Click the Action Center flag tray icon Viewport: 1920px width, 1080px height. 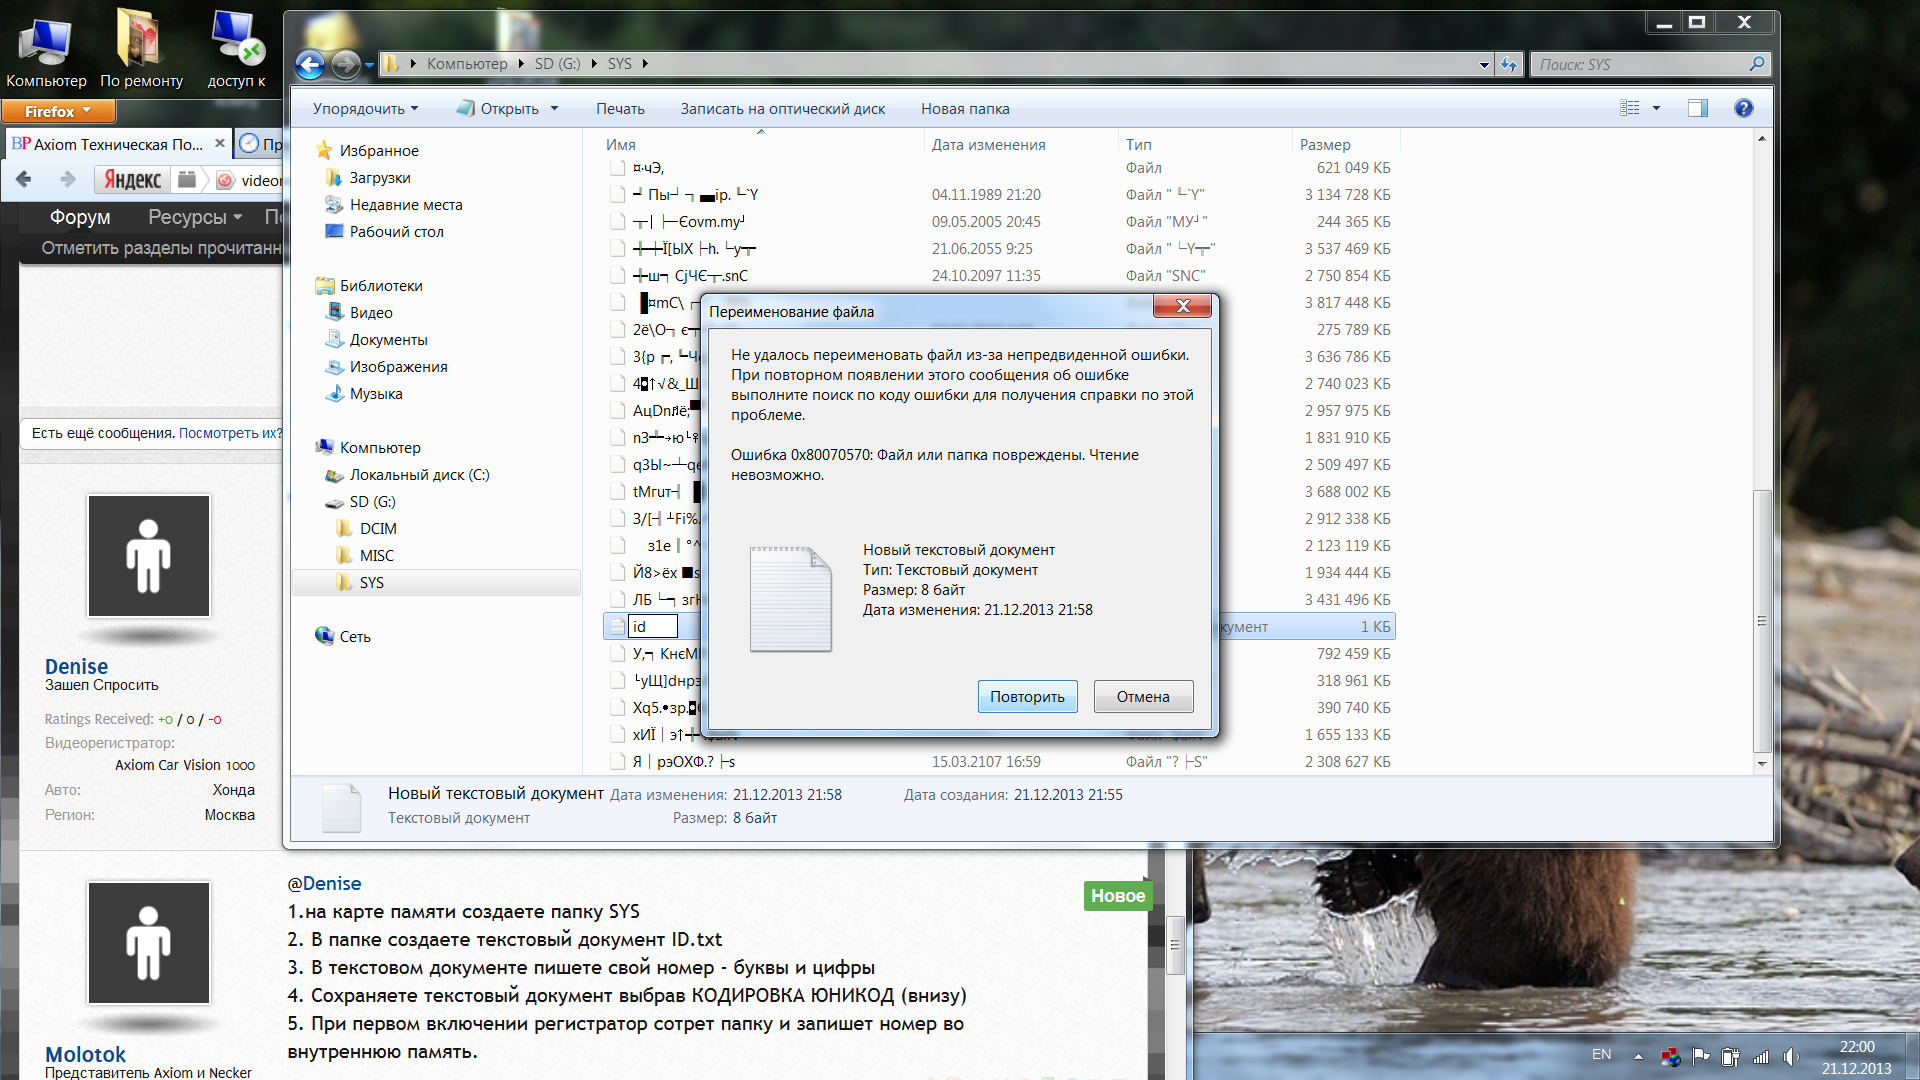1700,1056
